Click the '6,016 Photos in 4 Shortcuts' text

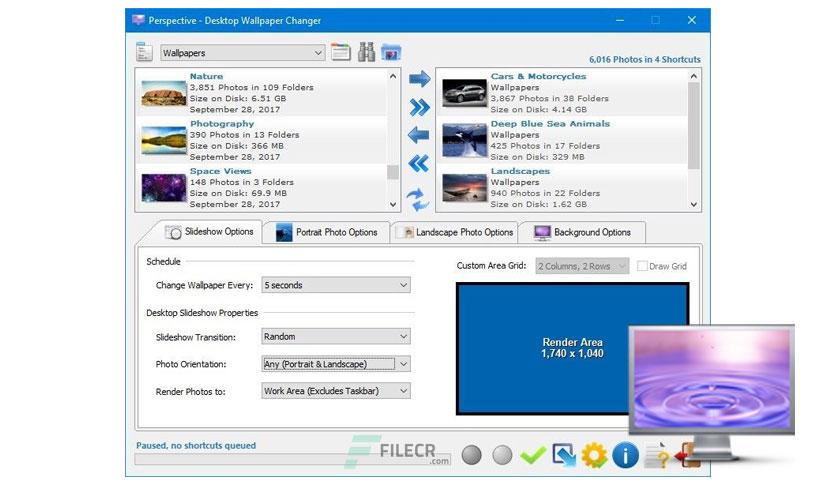click(644, 59)
